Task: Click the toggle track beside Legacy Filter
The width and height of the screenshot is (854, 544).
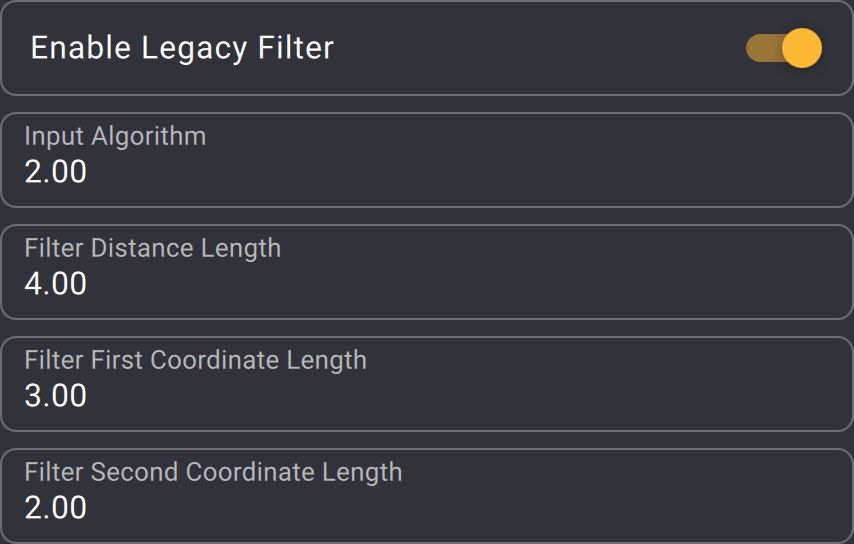Action: pyautogui.click(x=762, y=48)
